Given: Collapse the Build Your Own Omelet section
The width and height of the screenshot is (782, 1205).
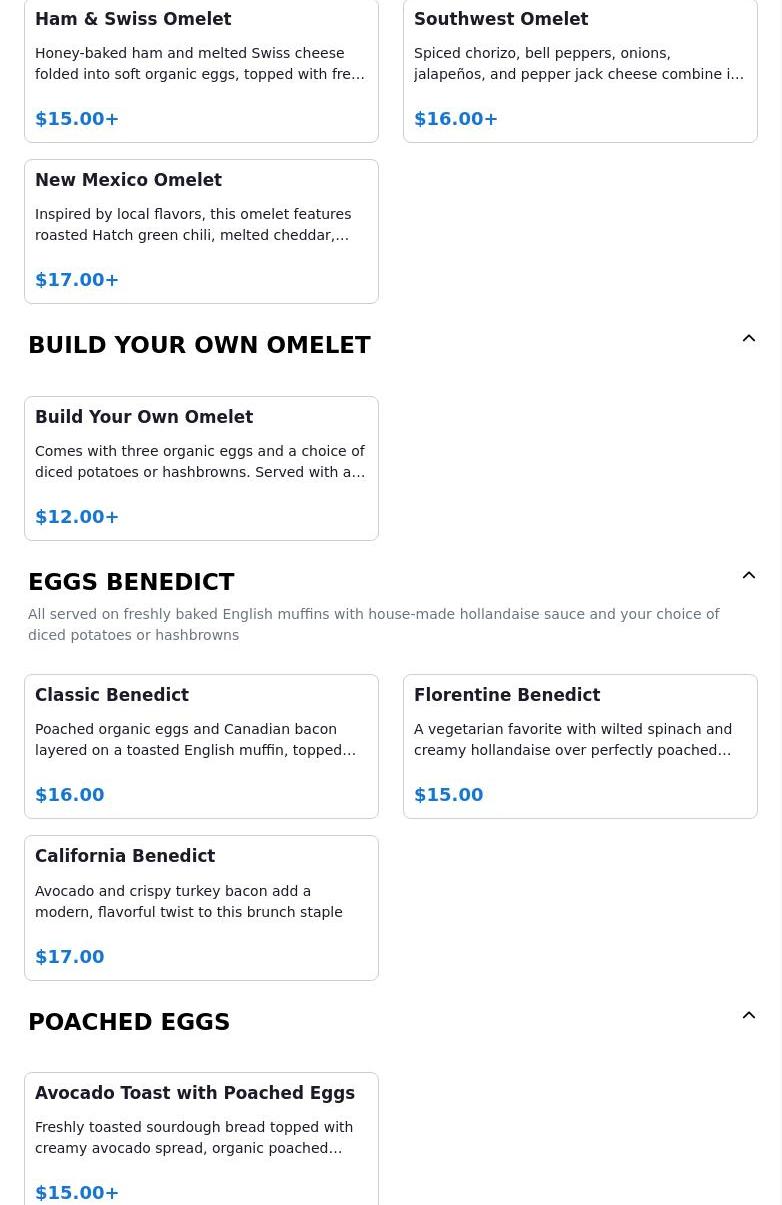Looking at the screenshot, I should coord(748,339).
